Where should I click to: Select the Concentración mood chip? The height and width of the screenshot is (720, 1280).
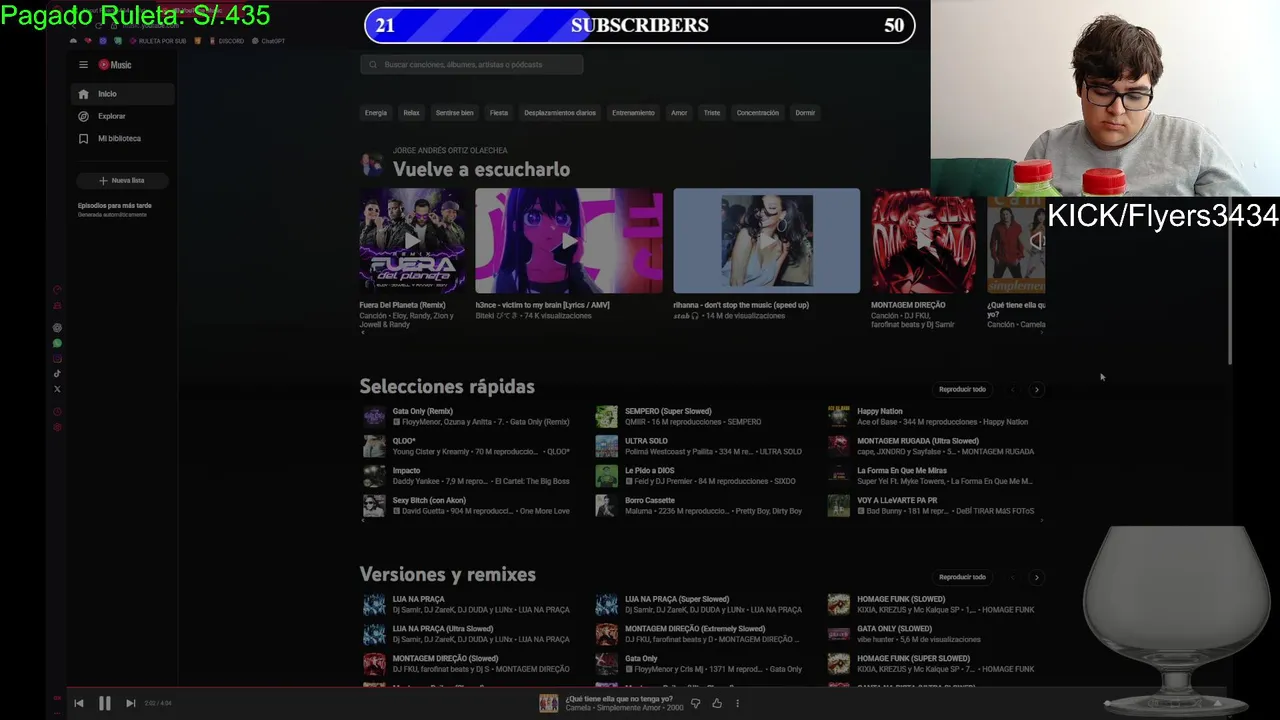[x=758, y=113]
